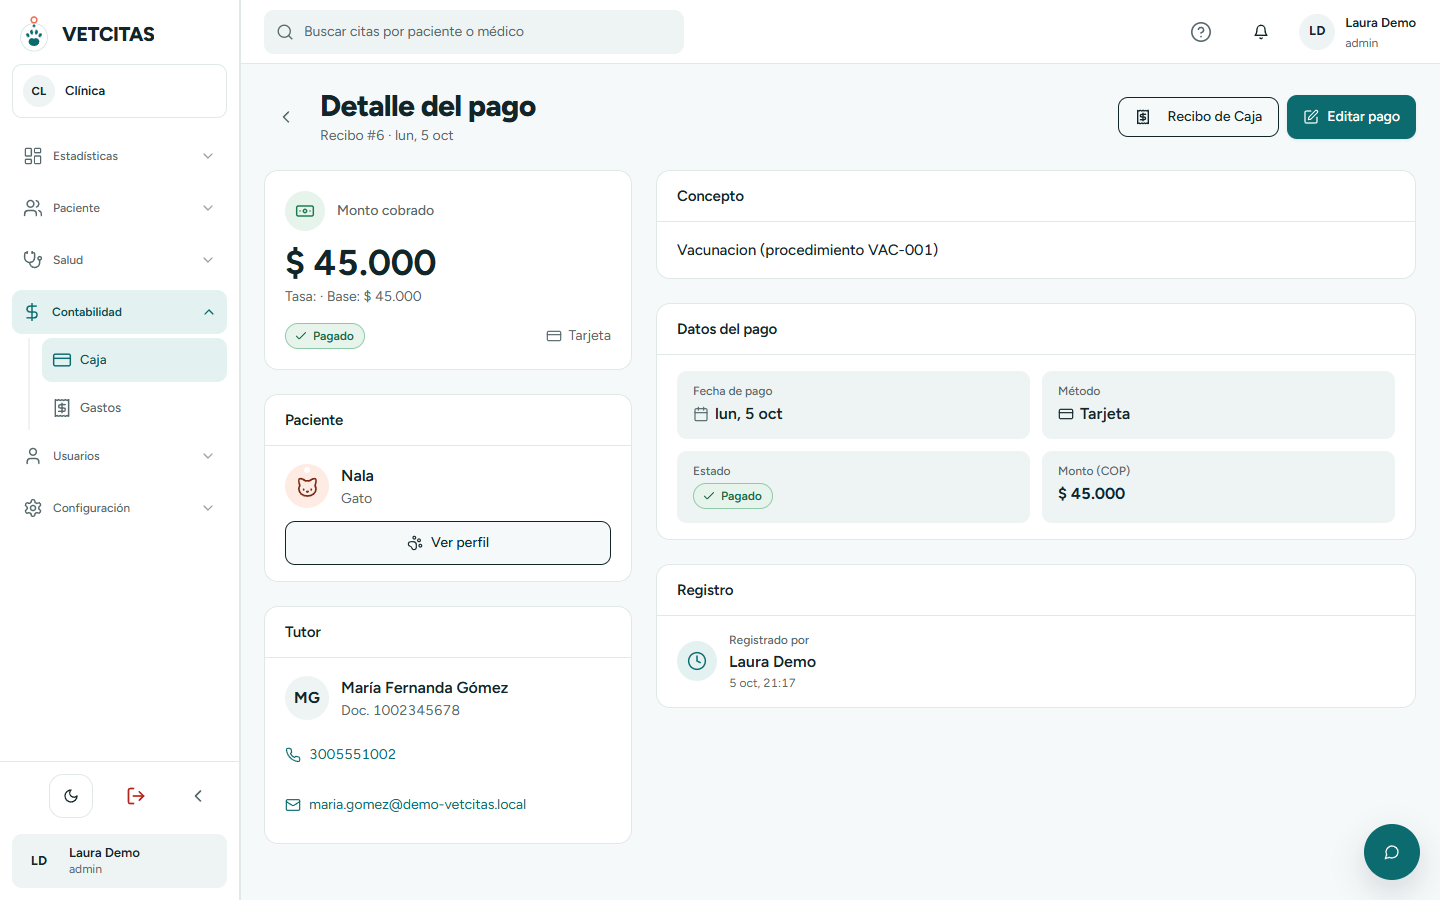Open the Clínica selector

coord(119,91)
